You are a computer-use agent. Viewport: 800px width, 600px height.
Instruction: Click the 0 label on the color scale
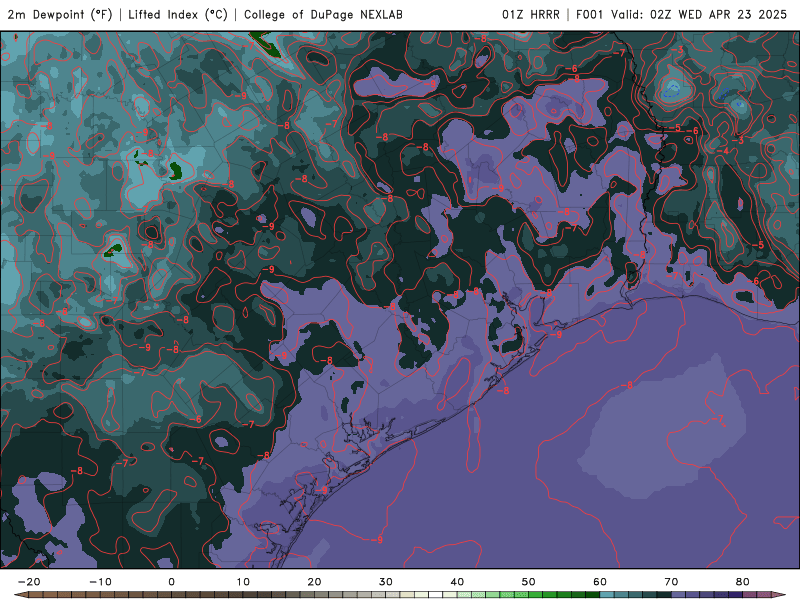pos(171,582)
